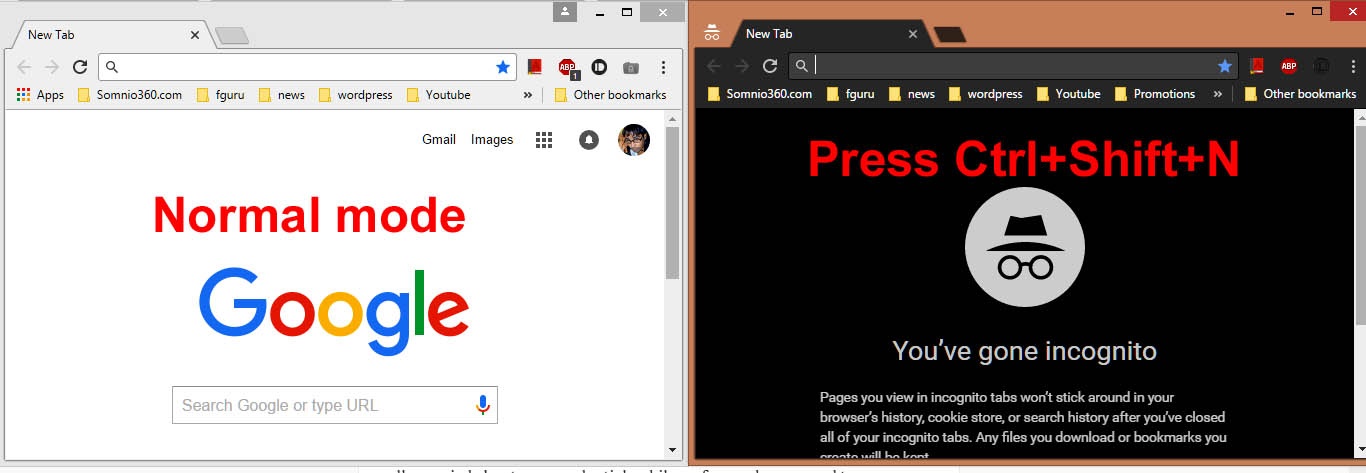1366x473 pixels.
Task: Open Youtube bookmark folder in incognito window
Action: click(x=1069, y=94)
